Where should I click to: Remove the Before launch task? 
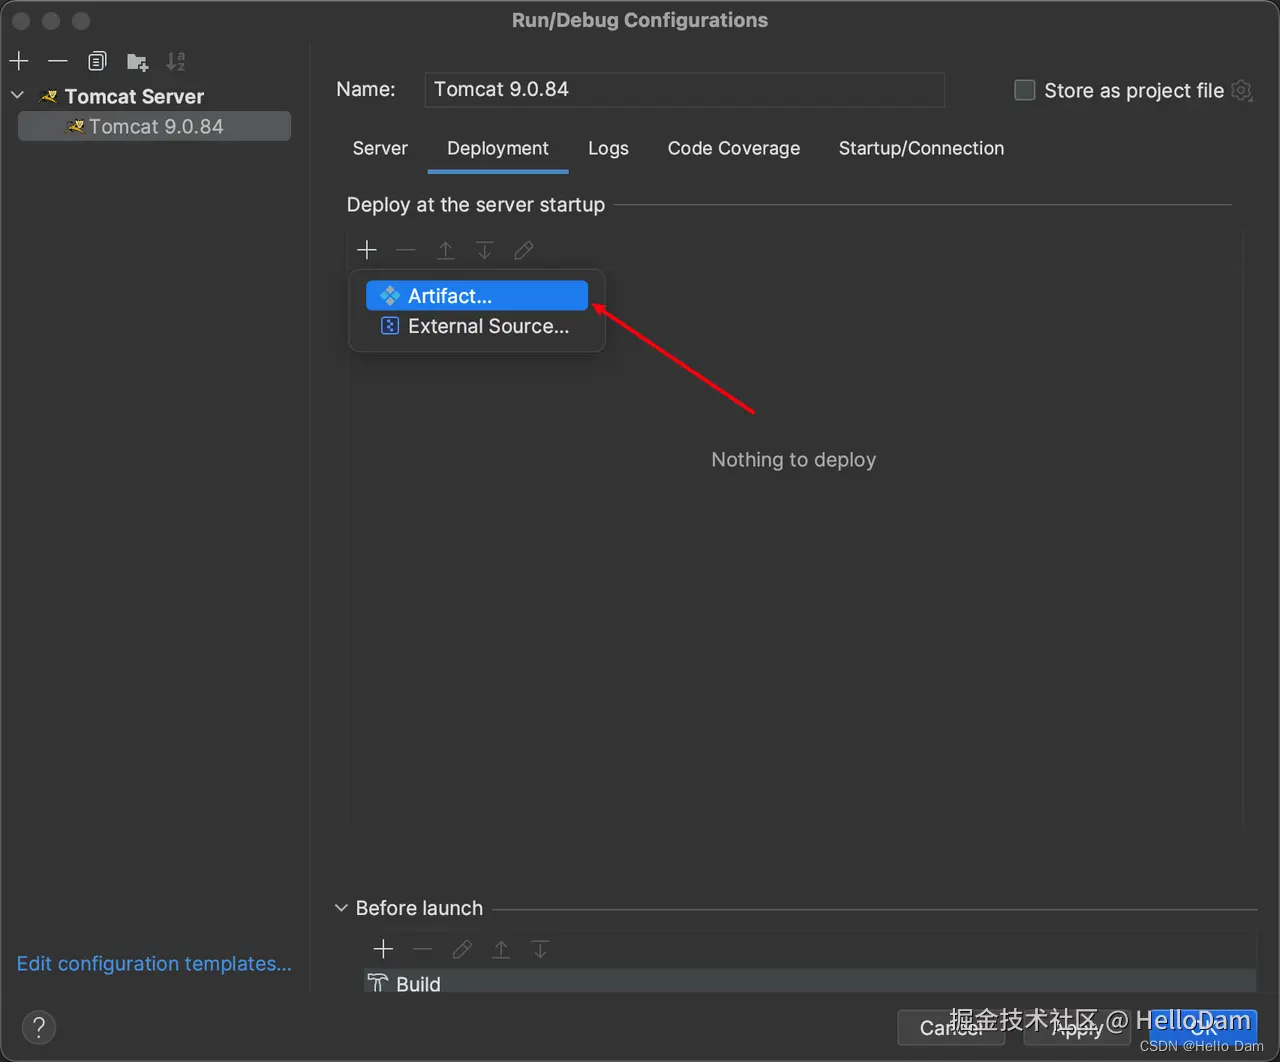coord(423,949)
